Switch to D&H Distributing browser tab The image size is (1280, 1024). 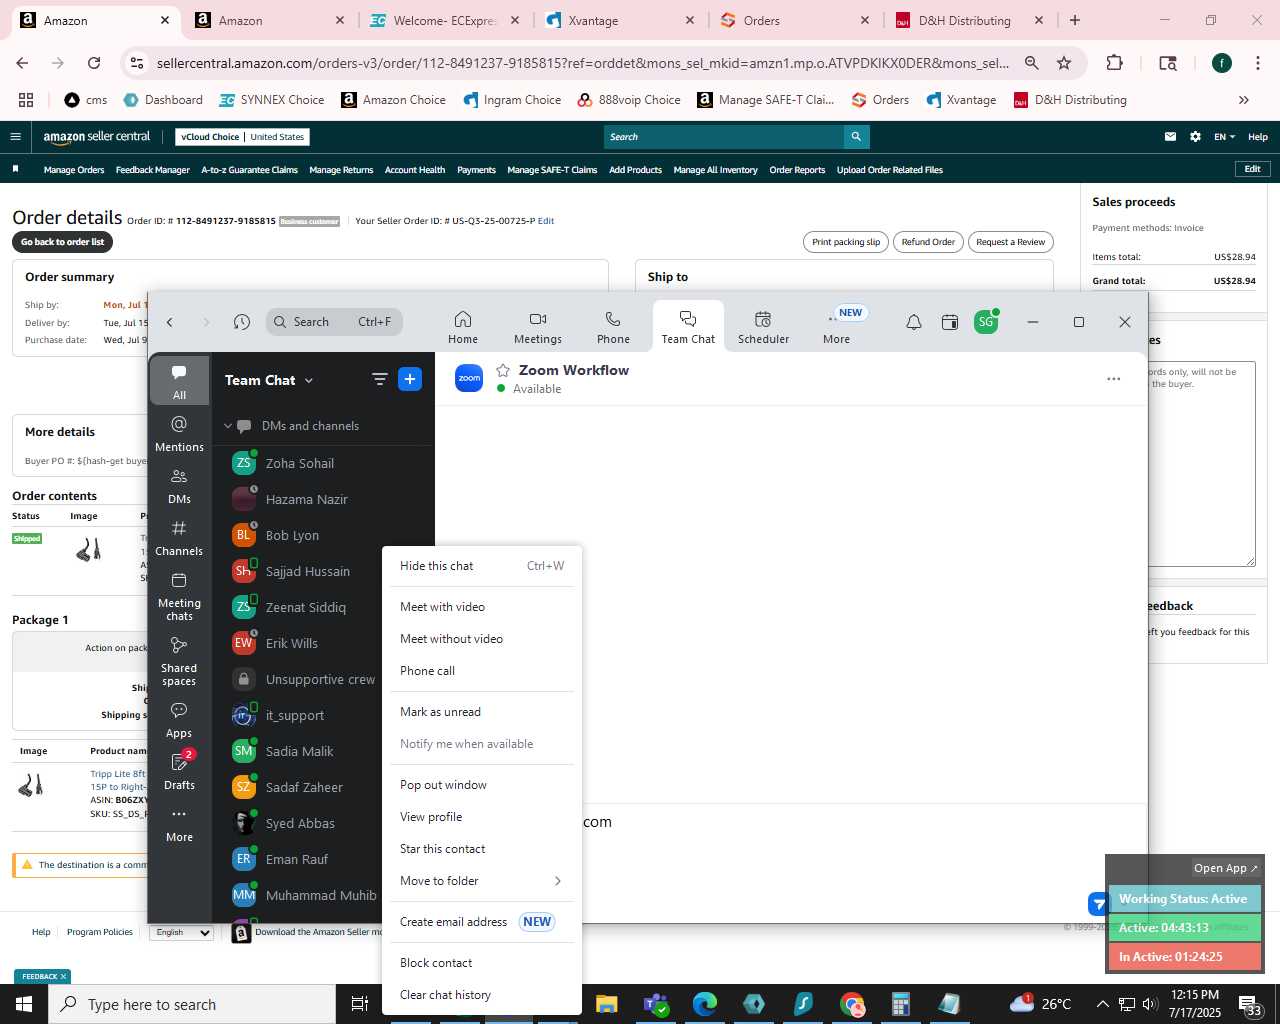pos(968,20)
